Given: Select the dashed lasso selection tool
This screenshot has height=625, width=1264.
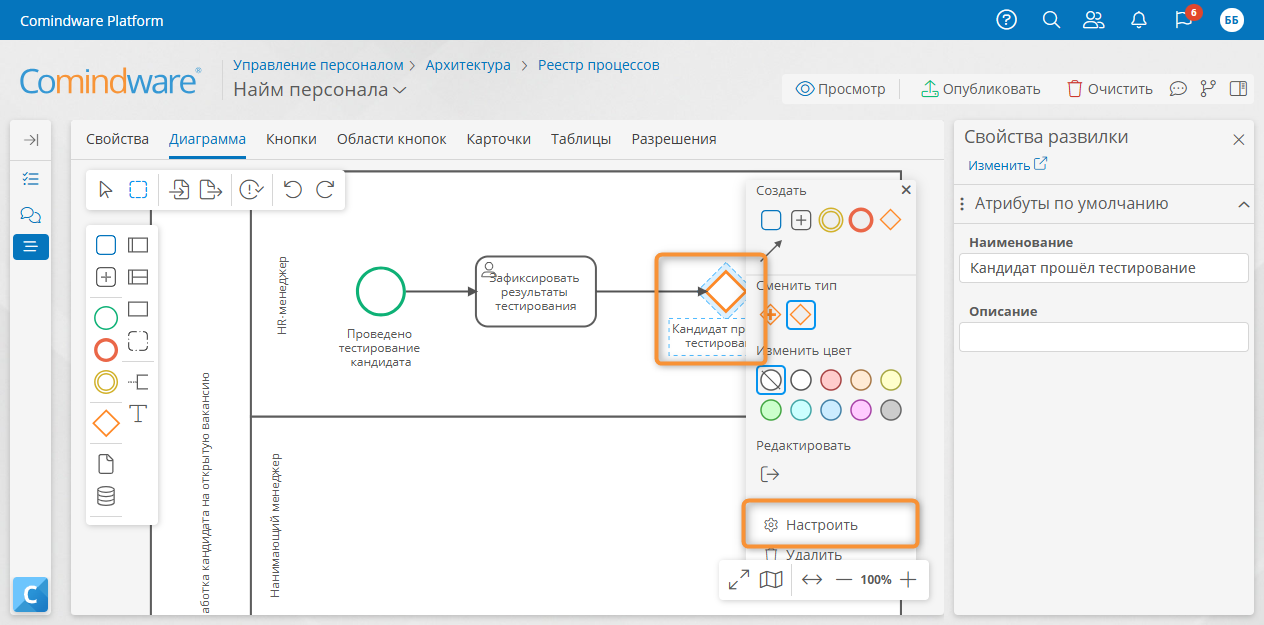Looking at the screenshot, I should point(138,190).
